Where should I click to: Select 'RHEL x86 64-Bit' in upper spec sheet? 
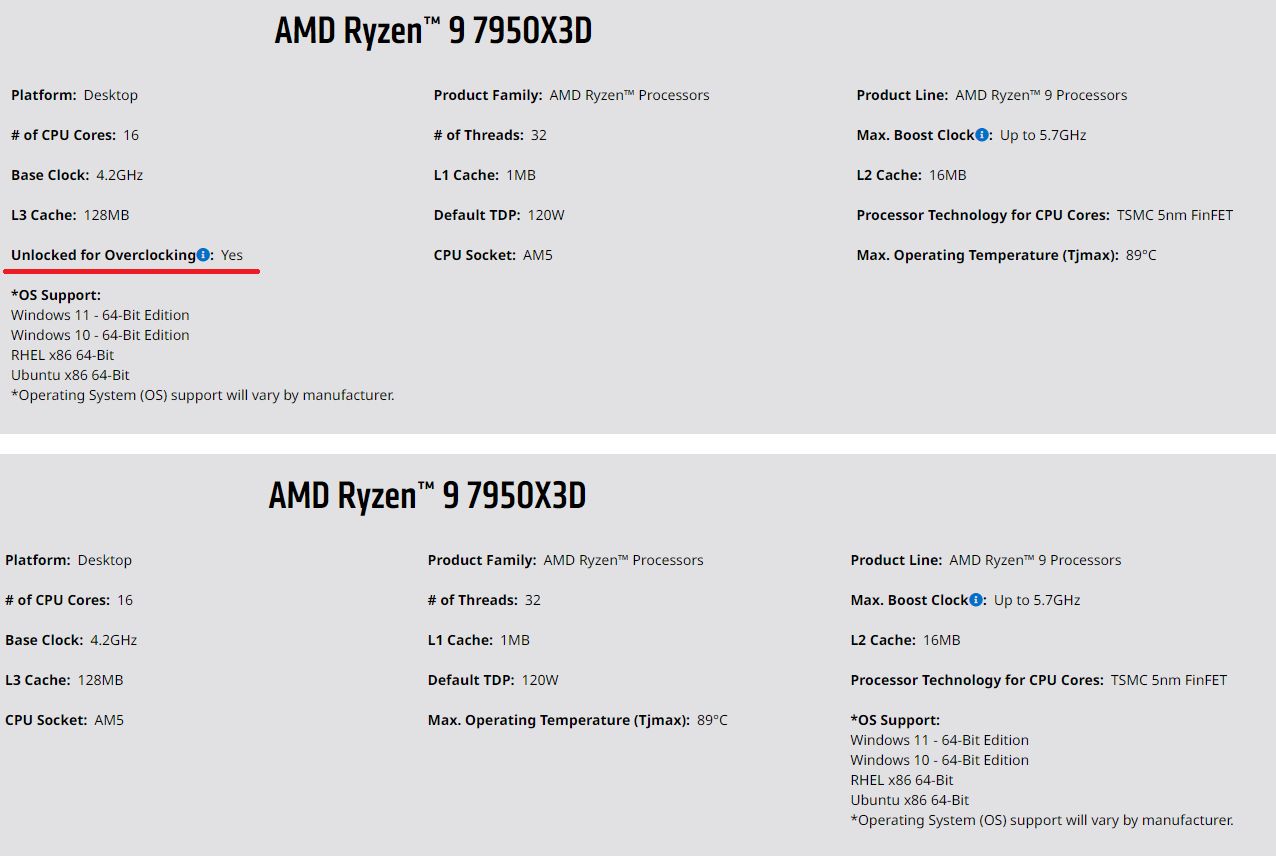63,355
